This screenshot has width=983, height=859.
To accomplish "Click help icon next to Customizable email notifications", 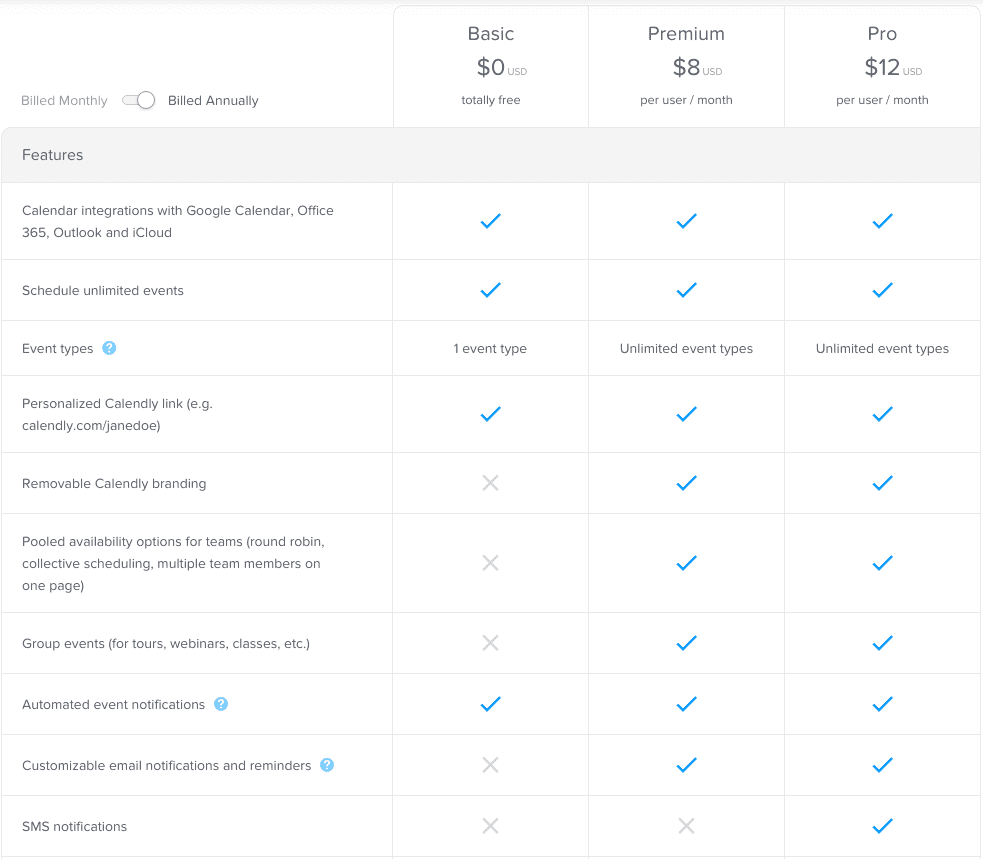I will point(327,765).
